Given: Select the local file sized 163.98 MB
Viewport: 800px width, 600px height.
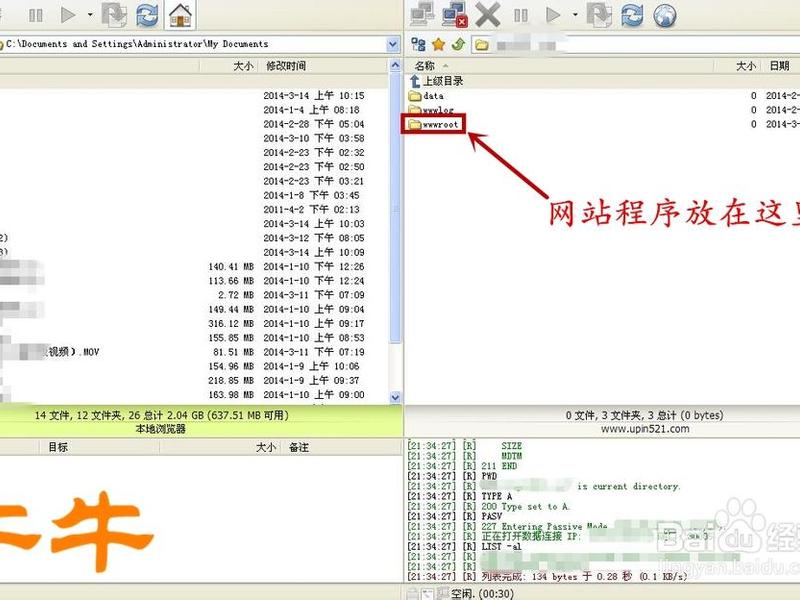Looking at the screenshot, I should [194, 395].
